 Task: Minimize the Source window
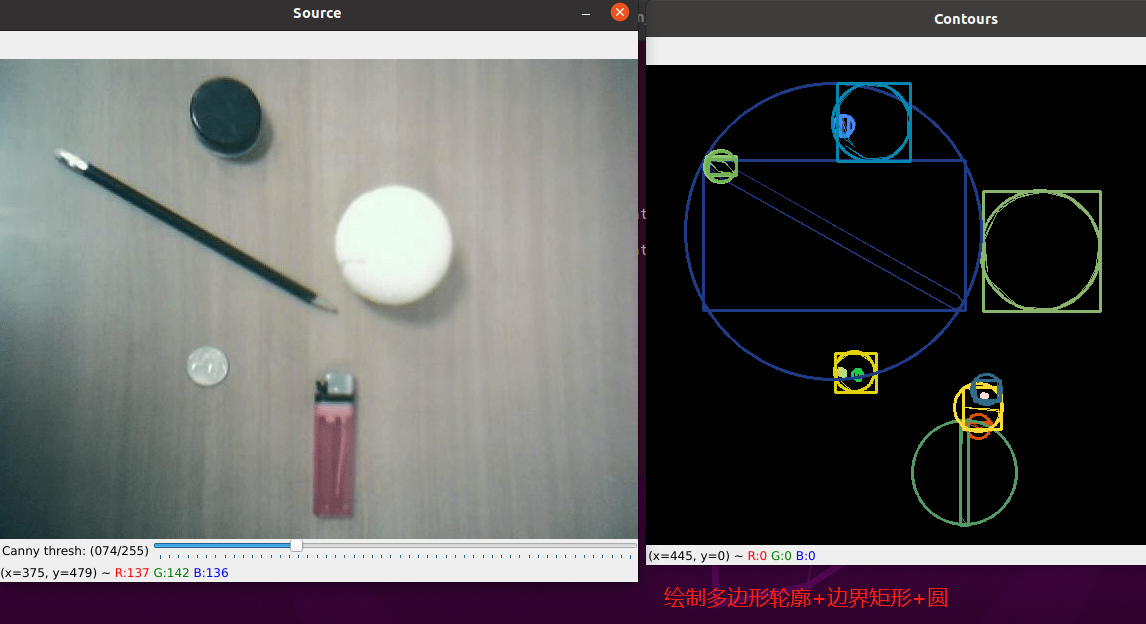click(x=586, y=13)
